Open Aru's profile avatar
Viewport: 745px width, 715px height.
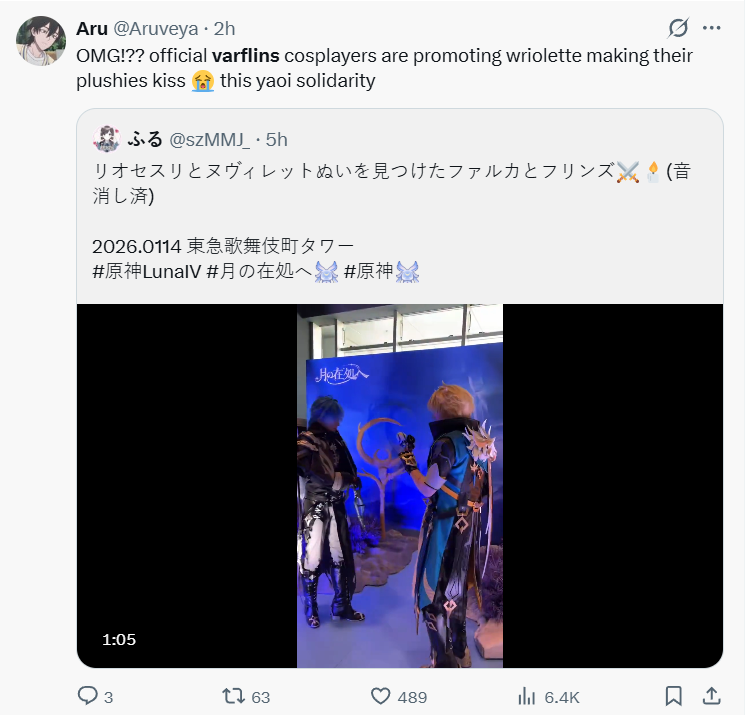click(x=41, y=40)
